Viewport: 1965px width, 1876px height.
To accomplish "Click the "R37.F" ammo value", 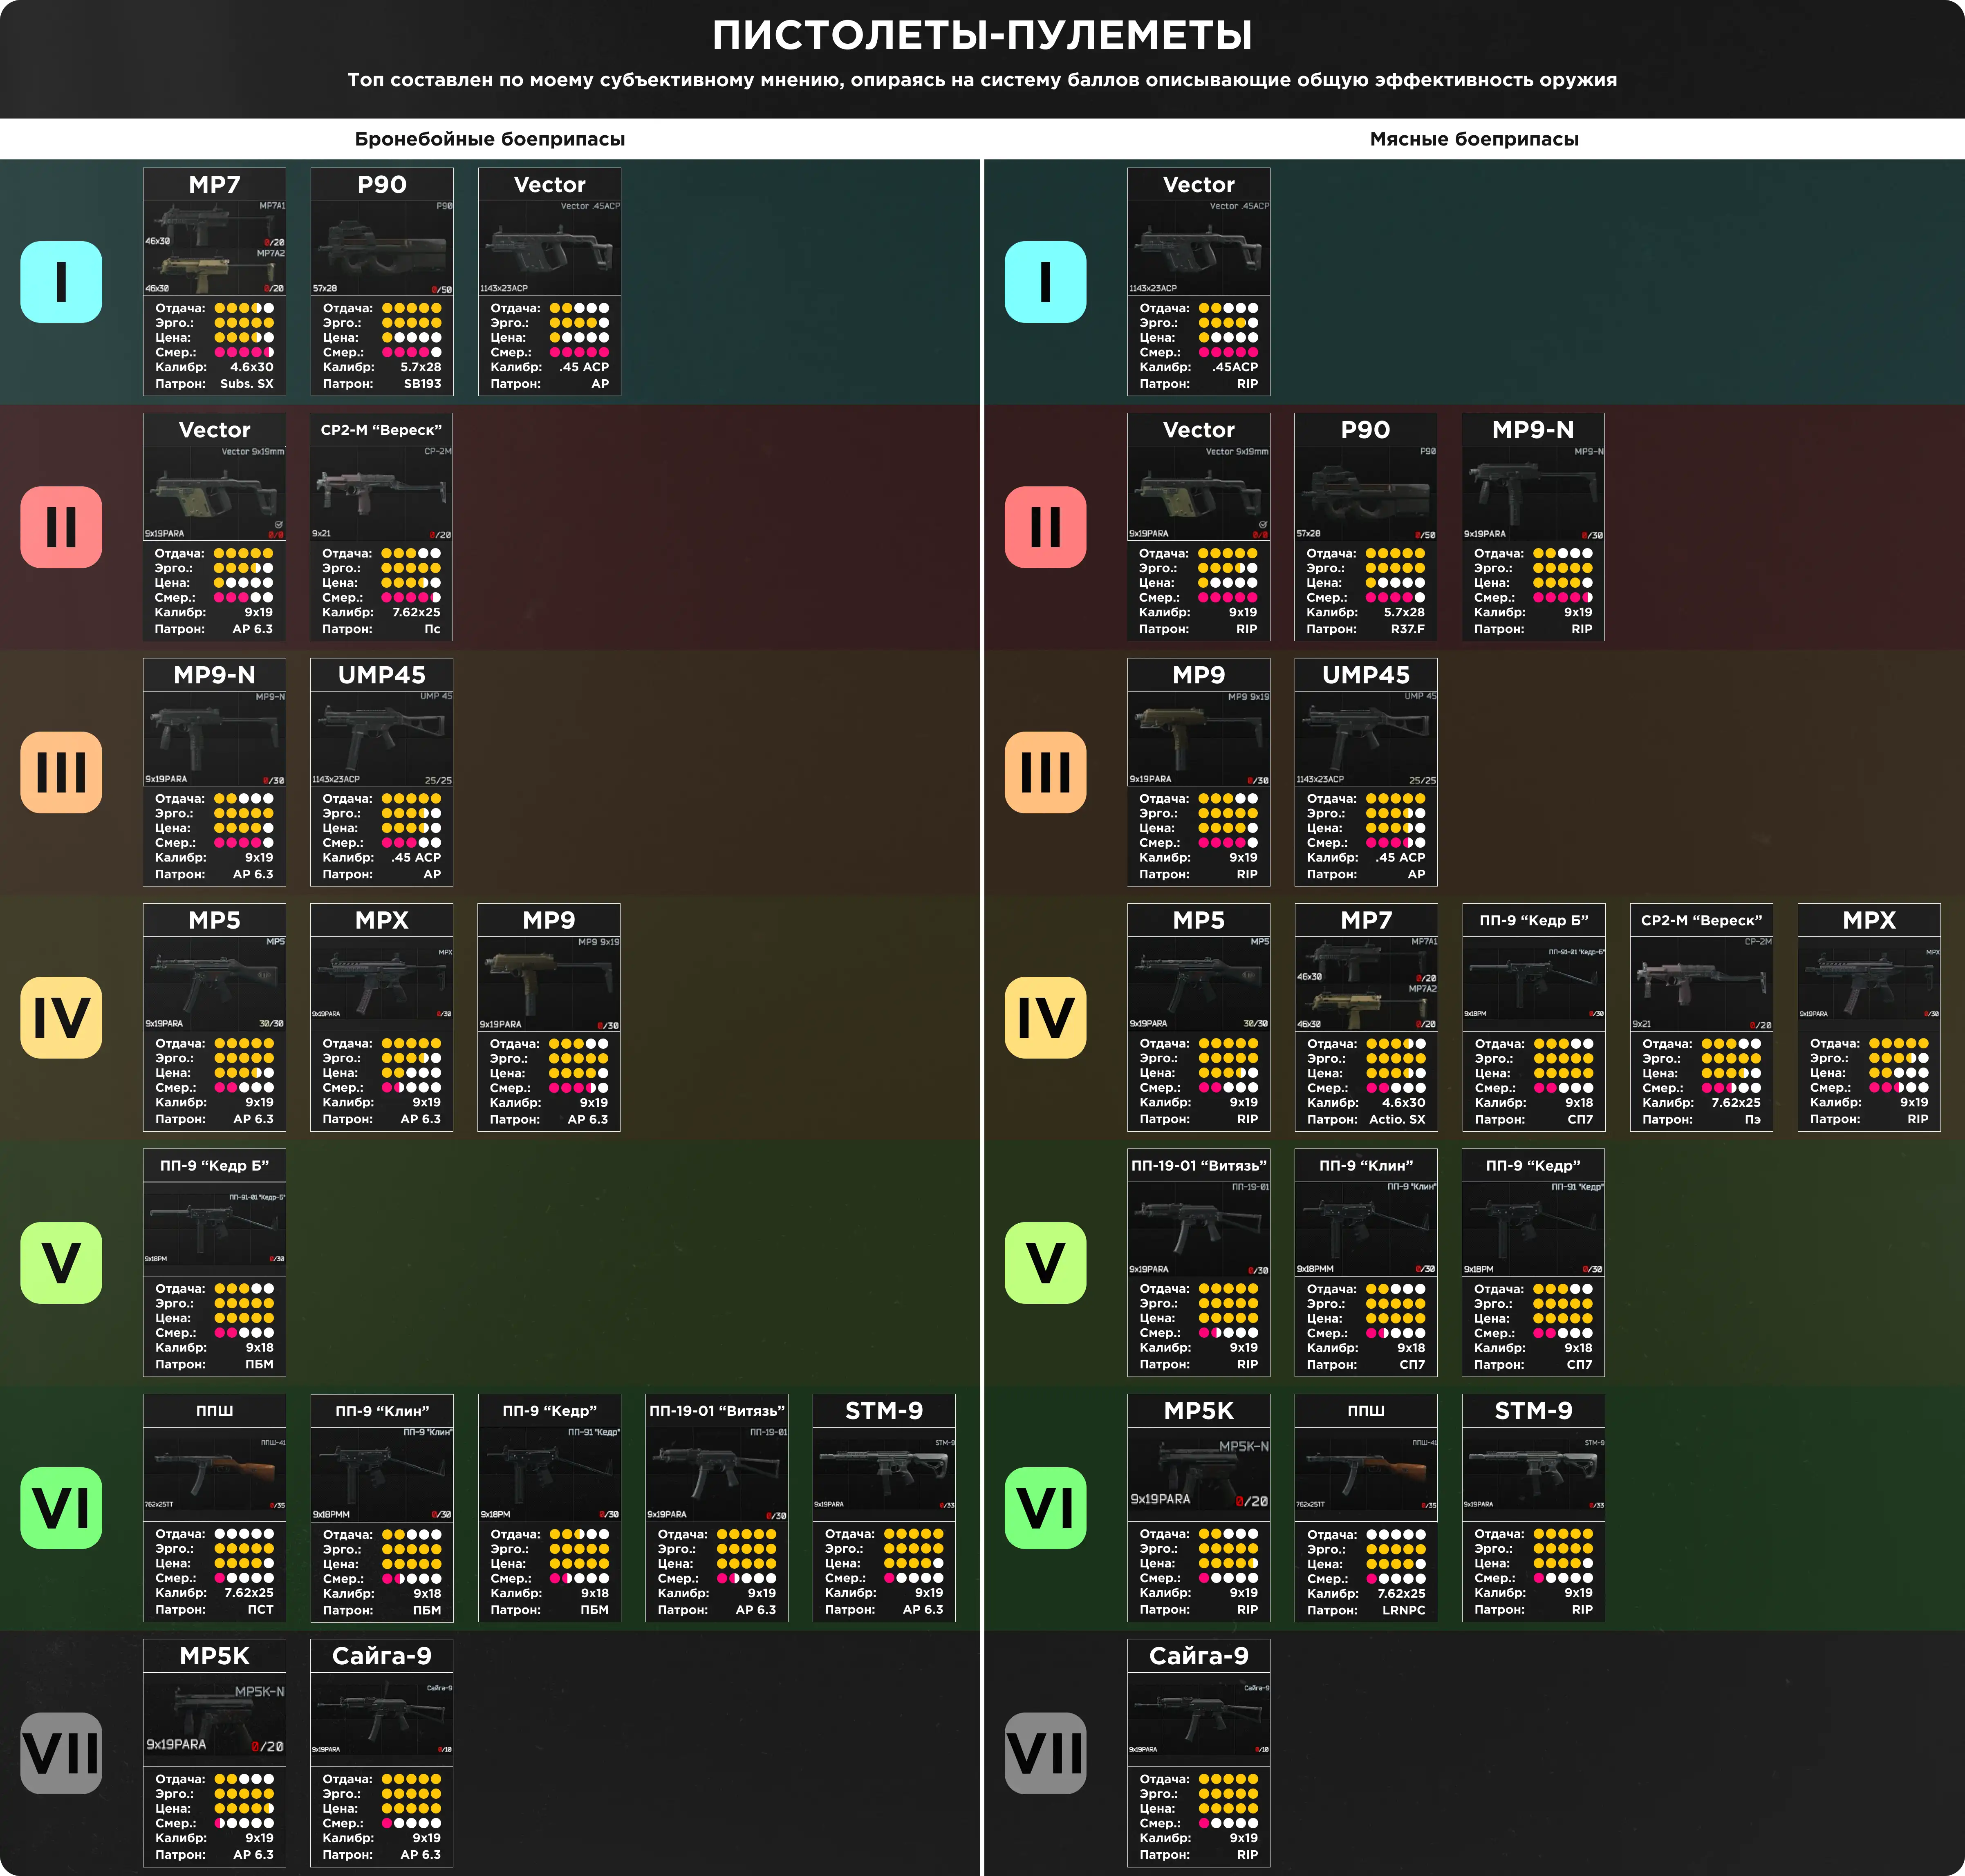I will point(1407,629).
